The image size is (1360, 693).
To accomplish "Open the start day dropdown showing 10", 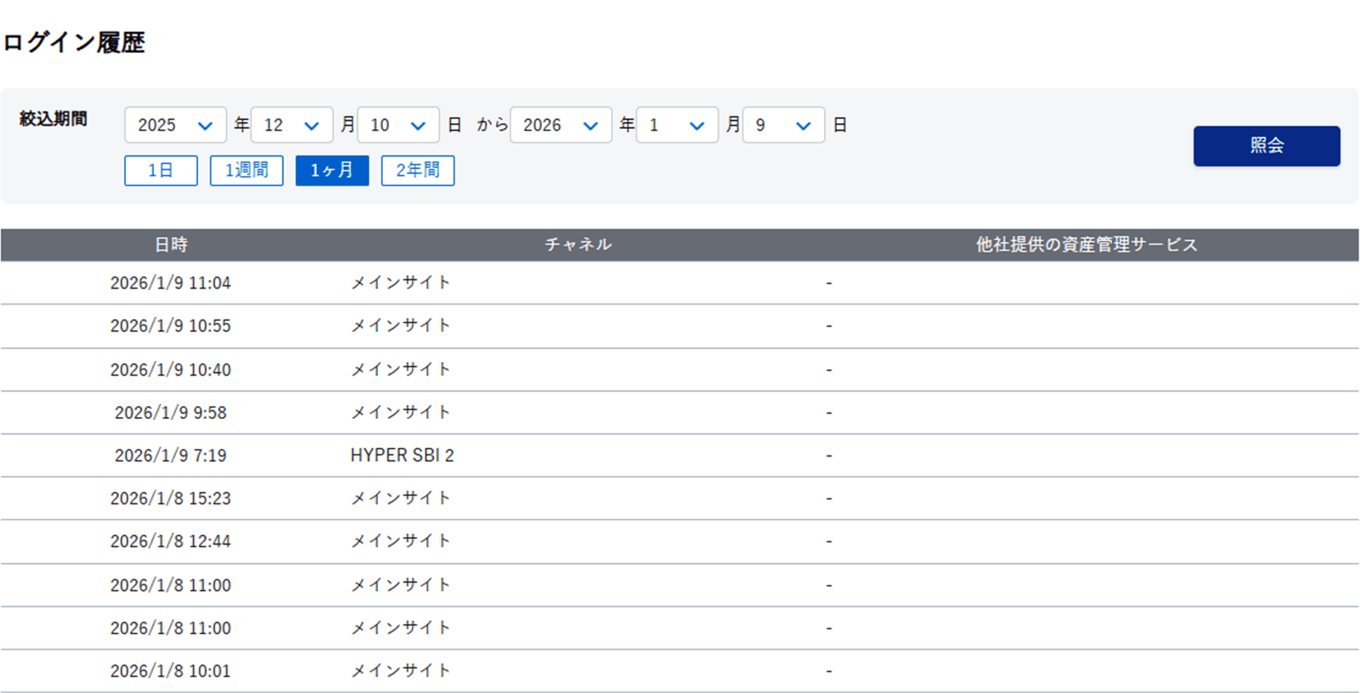I will pos(398,125).
